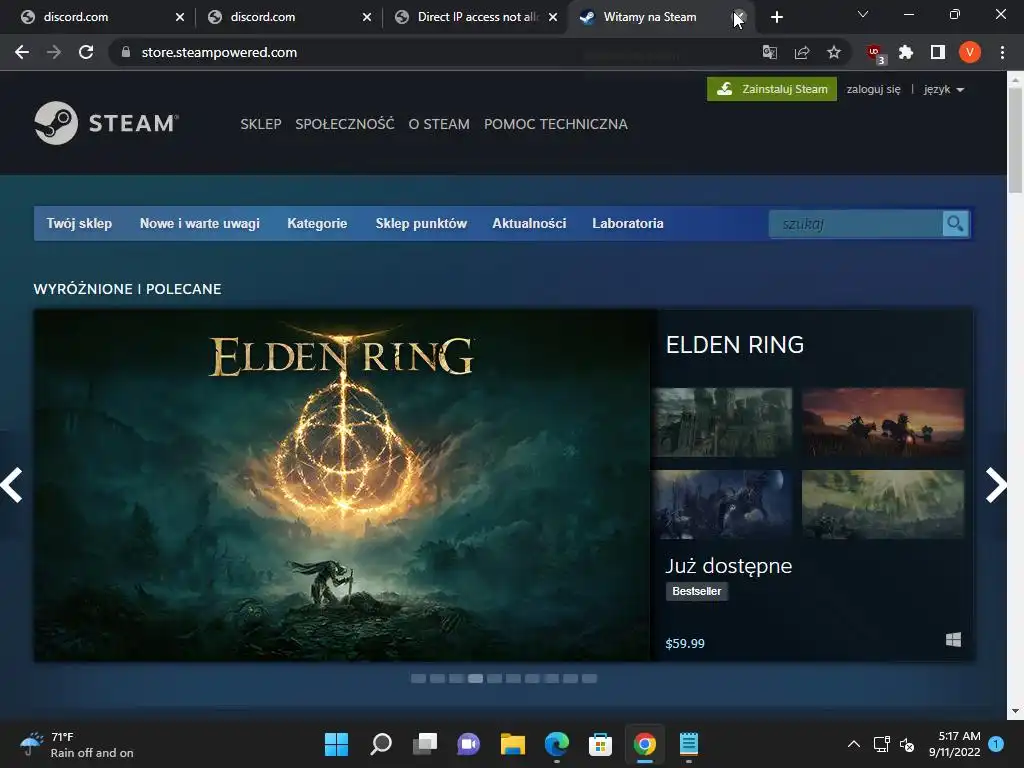Click the share page icon in address bar
The height and width of the screenshot is (768, 1024).
point(802,52)
